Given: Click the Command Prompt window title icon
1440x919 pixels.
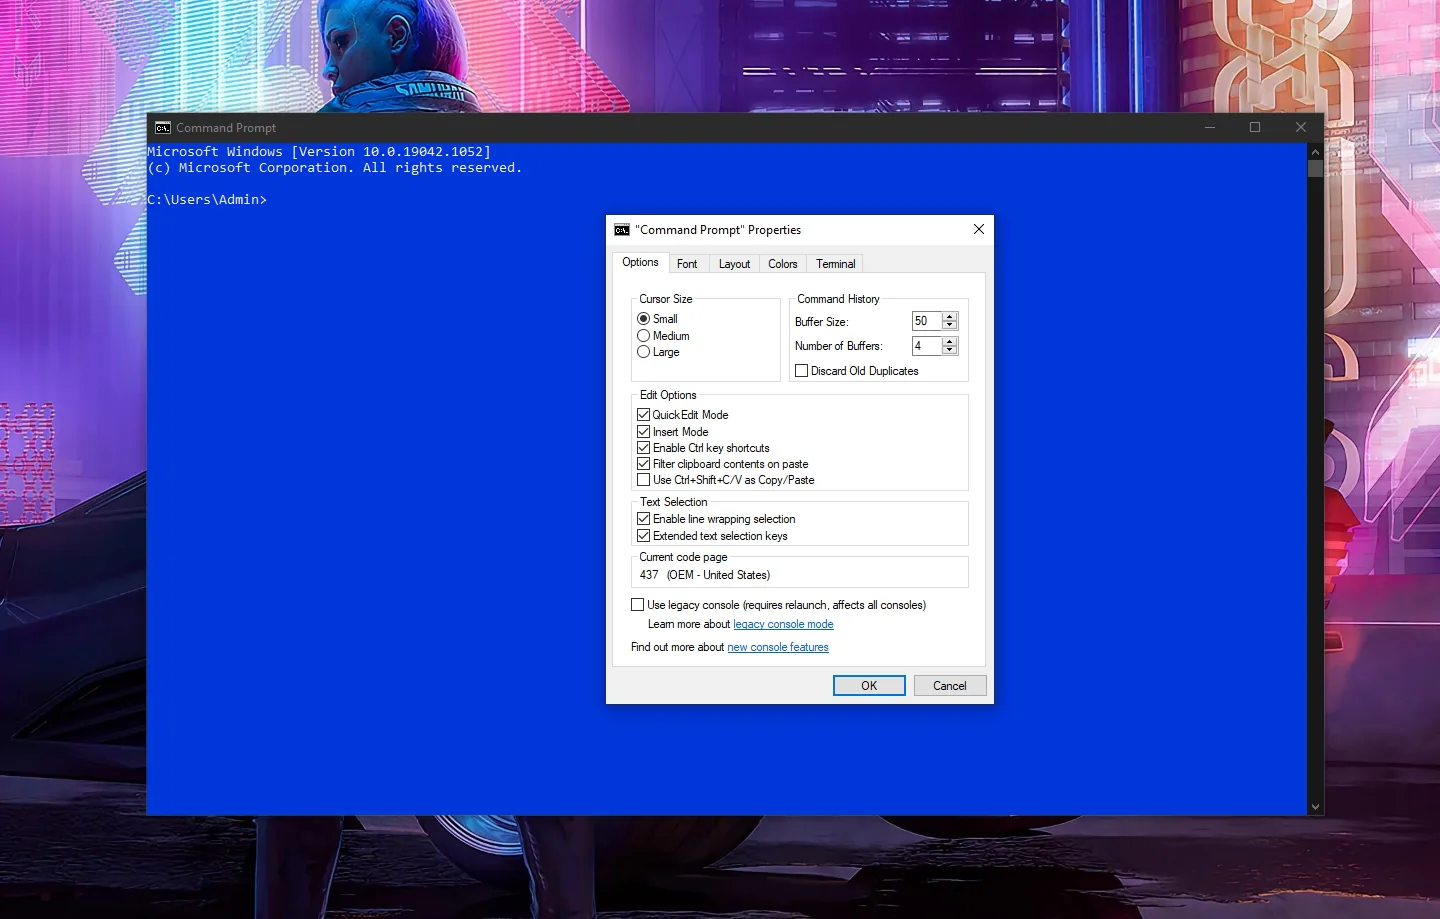Looking at the screenshot, I should (x=163, y=128).
